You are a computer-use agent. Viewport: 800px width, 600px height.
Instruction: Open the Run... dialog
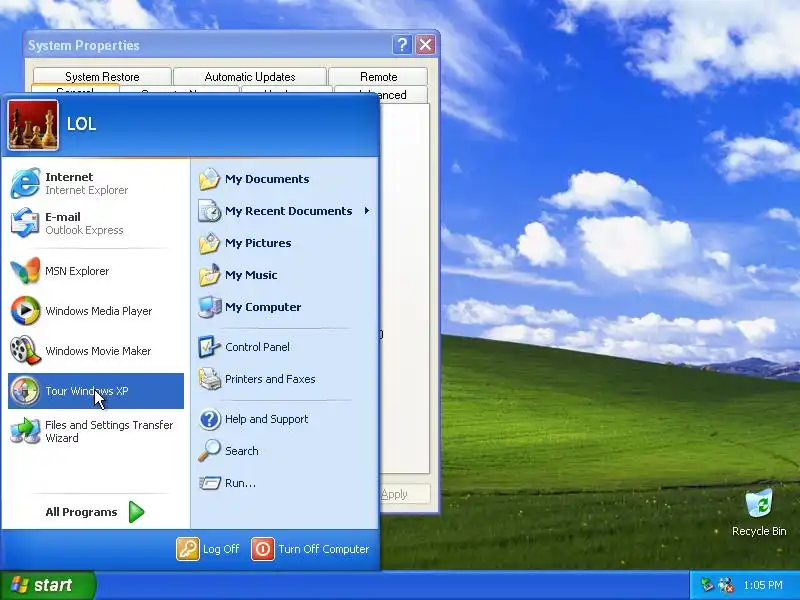286,483
